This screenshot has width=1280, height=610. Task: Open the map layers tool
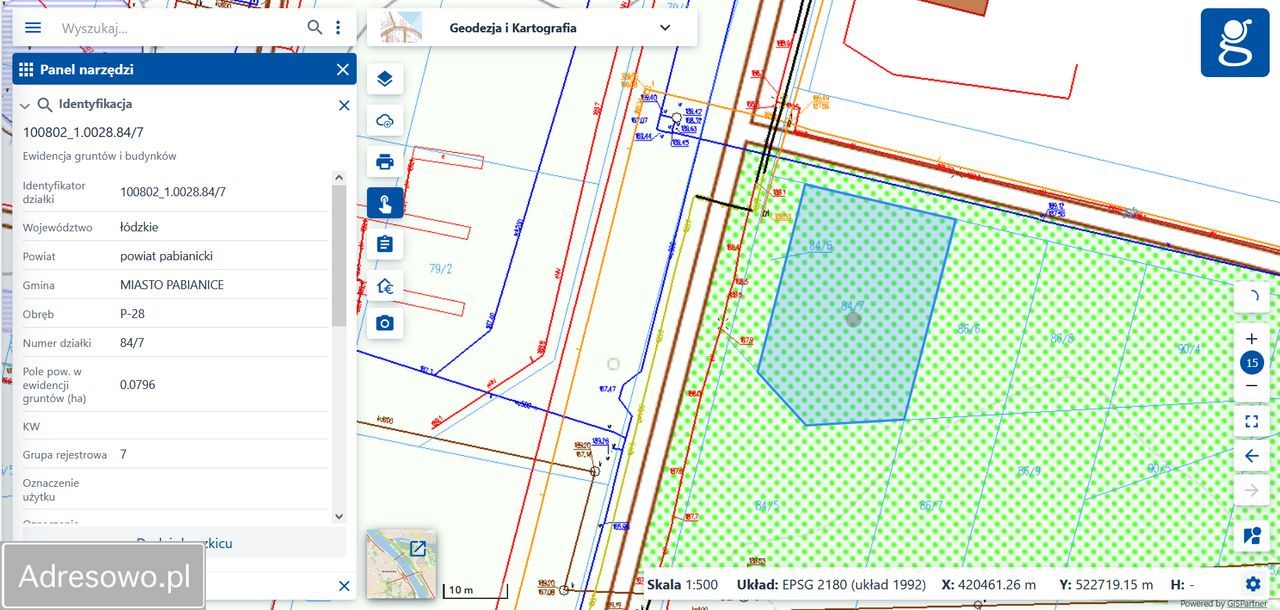(x=385, y=79)
